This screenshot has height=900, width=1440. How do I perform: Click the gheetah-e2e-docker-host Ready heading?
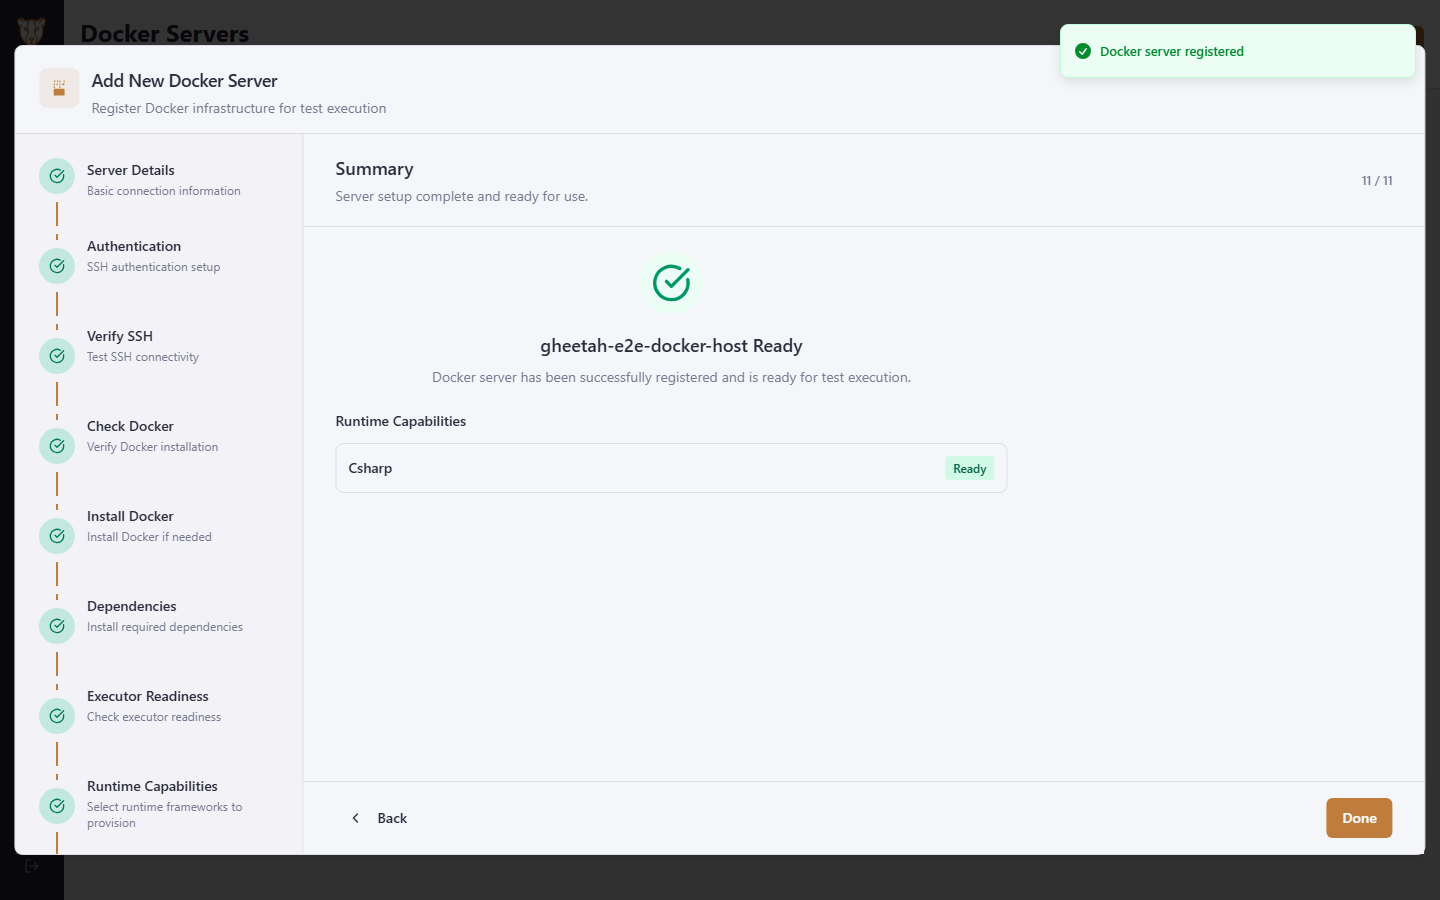click(x=671, y=346)
